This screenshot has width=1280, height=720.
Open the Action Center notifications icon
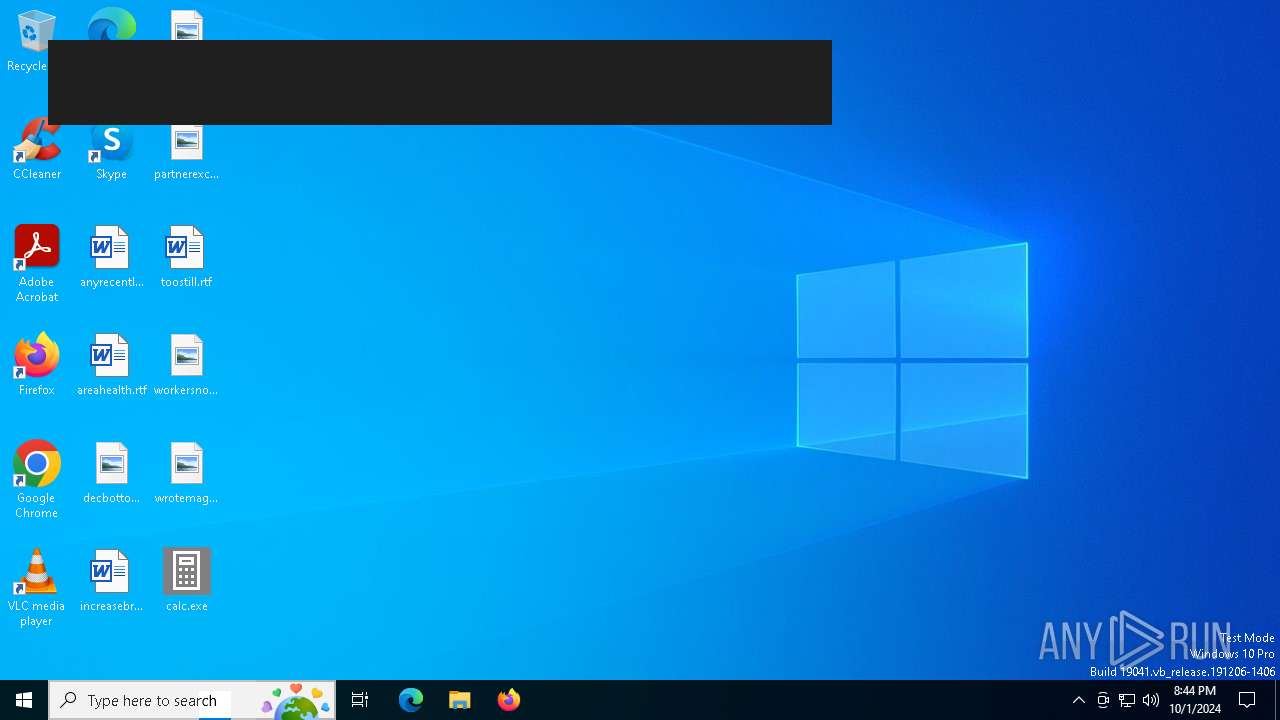[x=1247, y=700]
